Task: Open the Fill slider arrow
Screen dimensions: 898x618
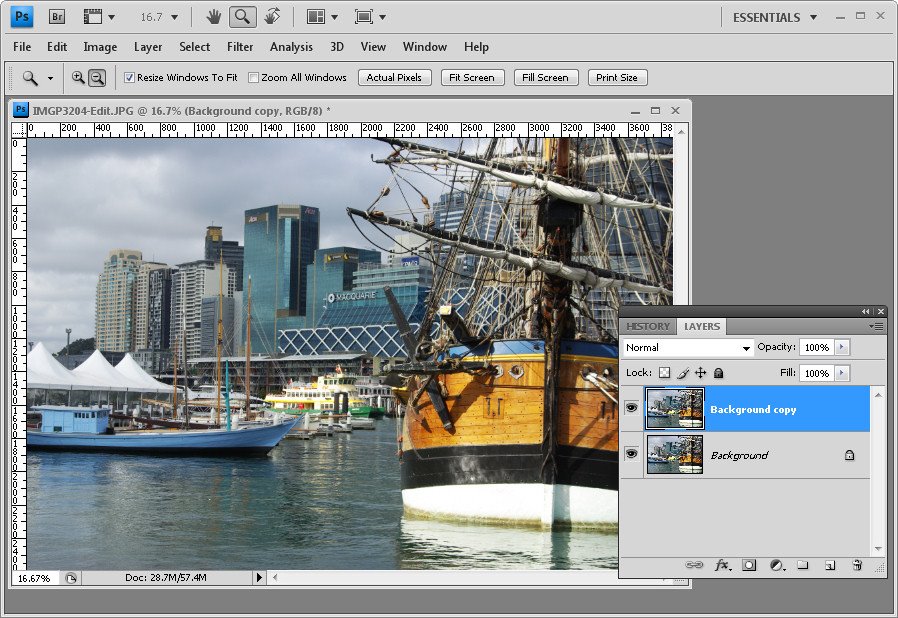Action: pos(842,373)
